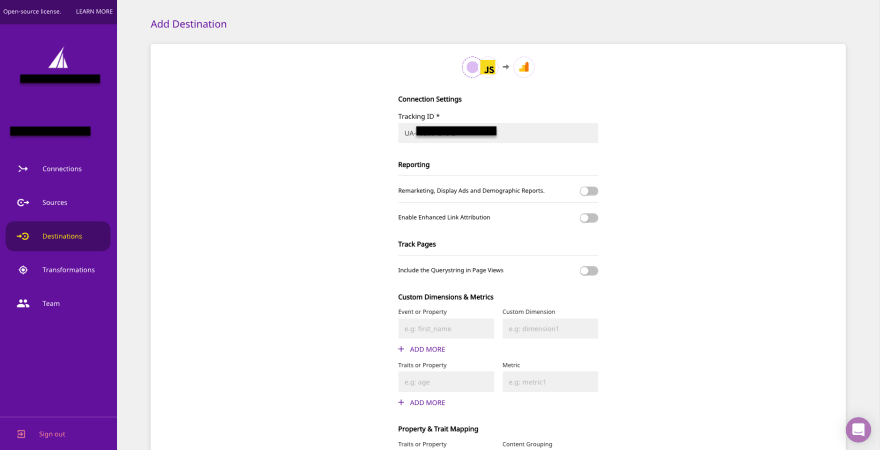Click the Event or Property input field
Viewport: 880px width, 450px height.
[x=446, y=329]
